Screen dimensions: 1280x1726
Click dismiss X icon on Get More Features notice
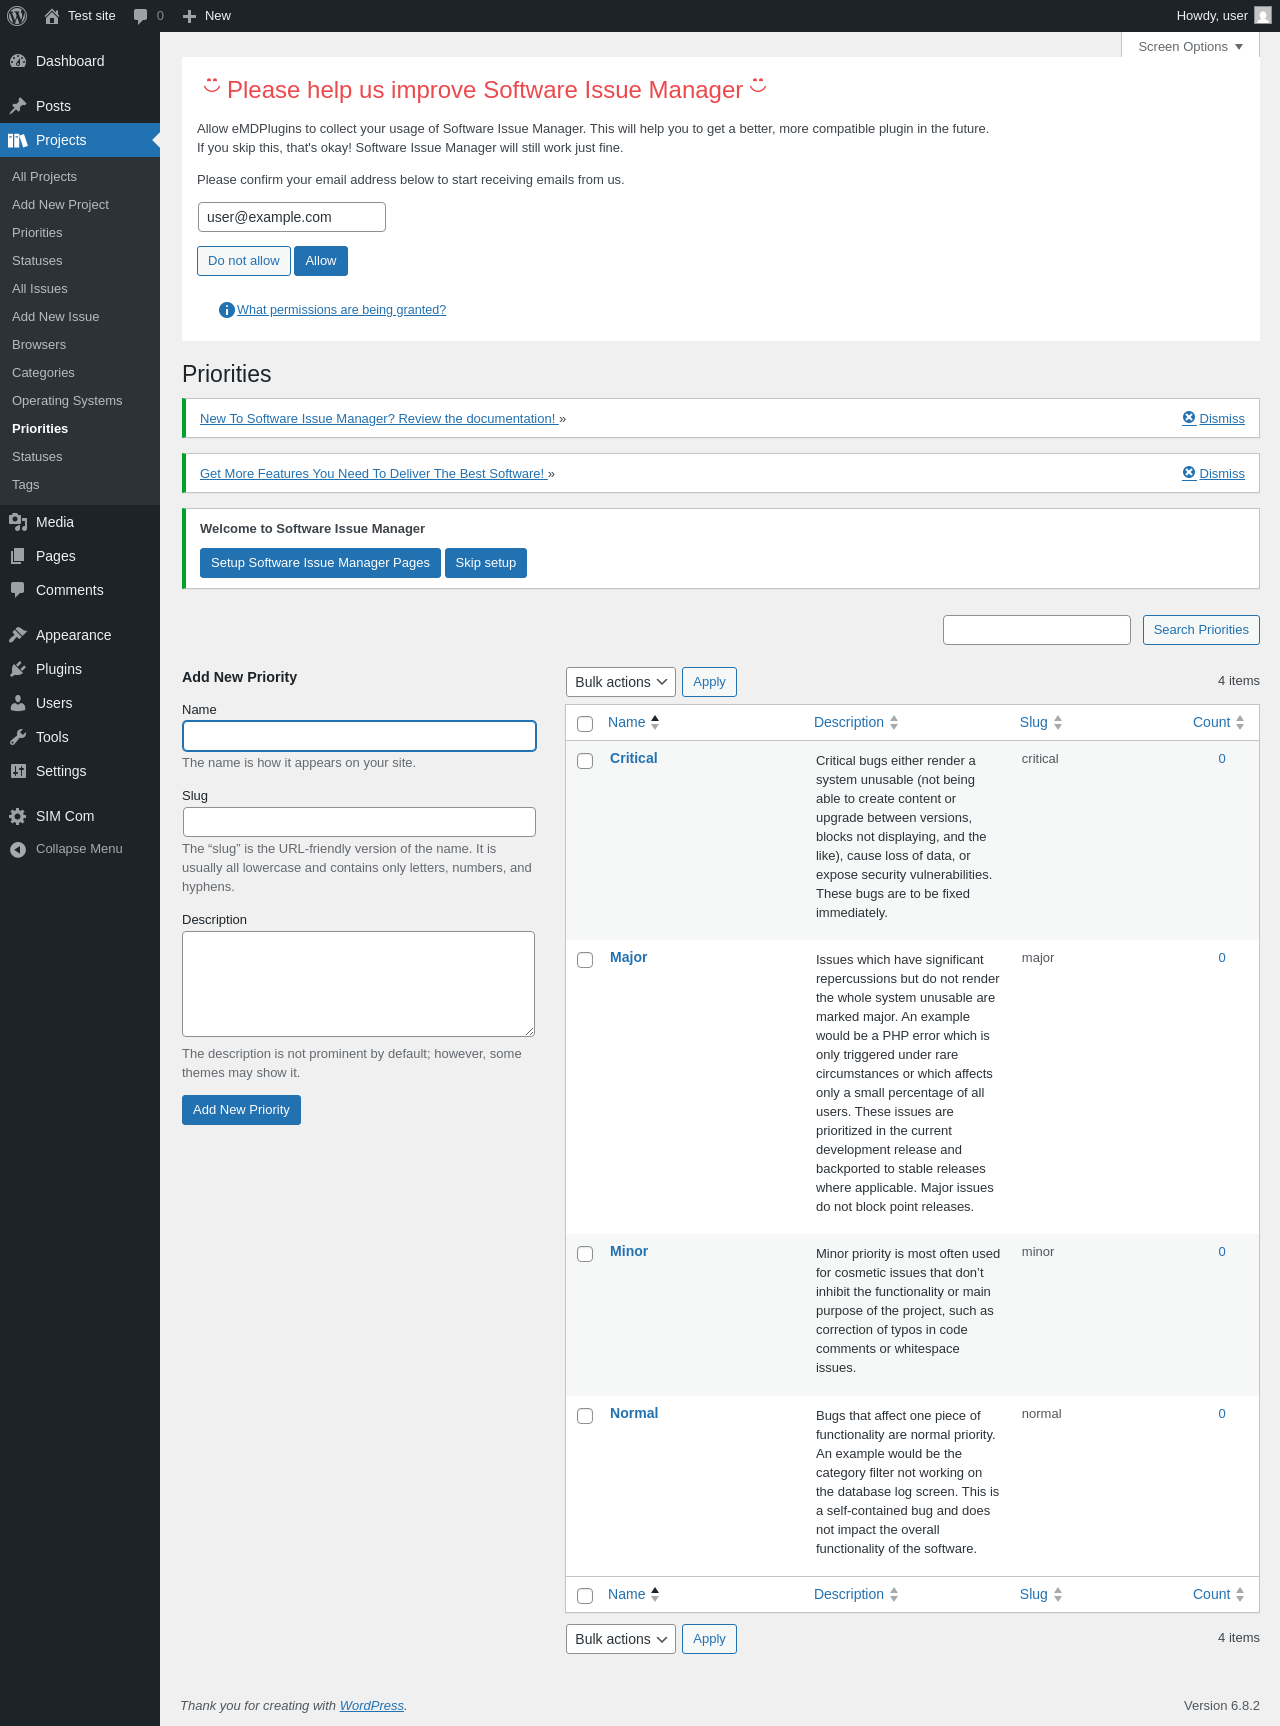click(x=1189, y=473)
